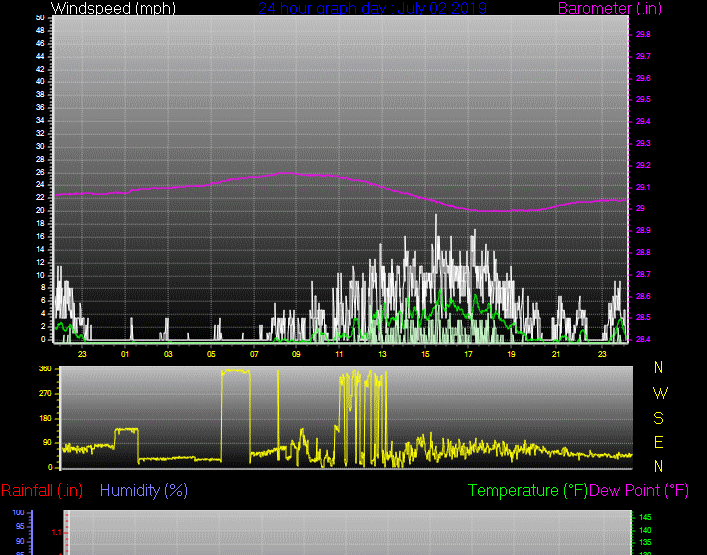Click the 360 value on direction axis
Image resolution: width=707 pixels, height=555 pixels.
[x=44, y=369]
